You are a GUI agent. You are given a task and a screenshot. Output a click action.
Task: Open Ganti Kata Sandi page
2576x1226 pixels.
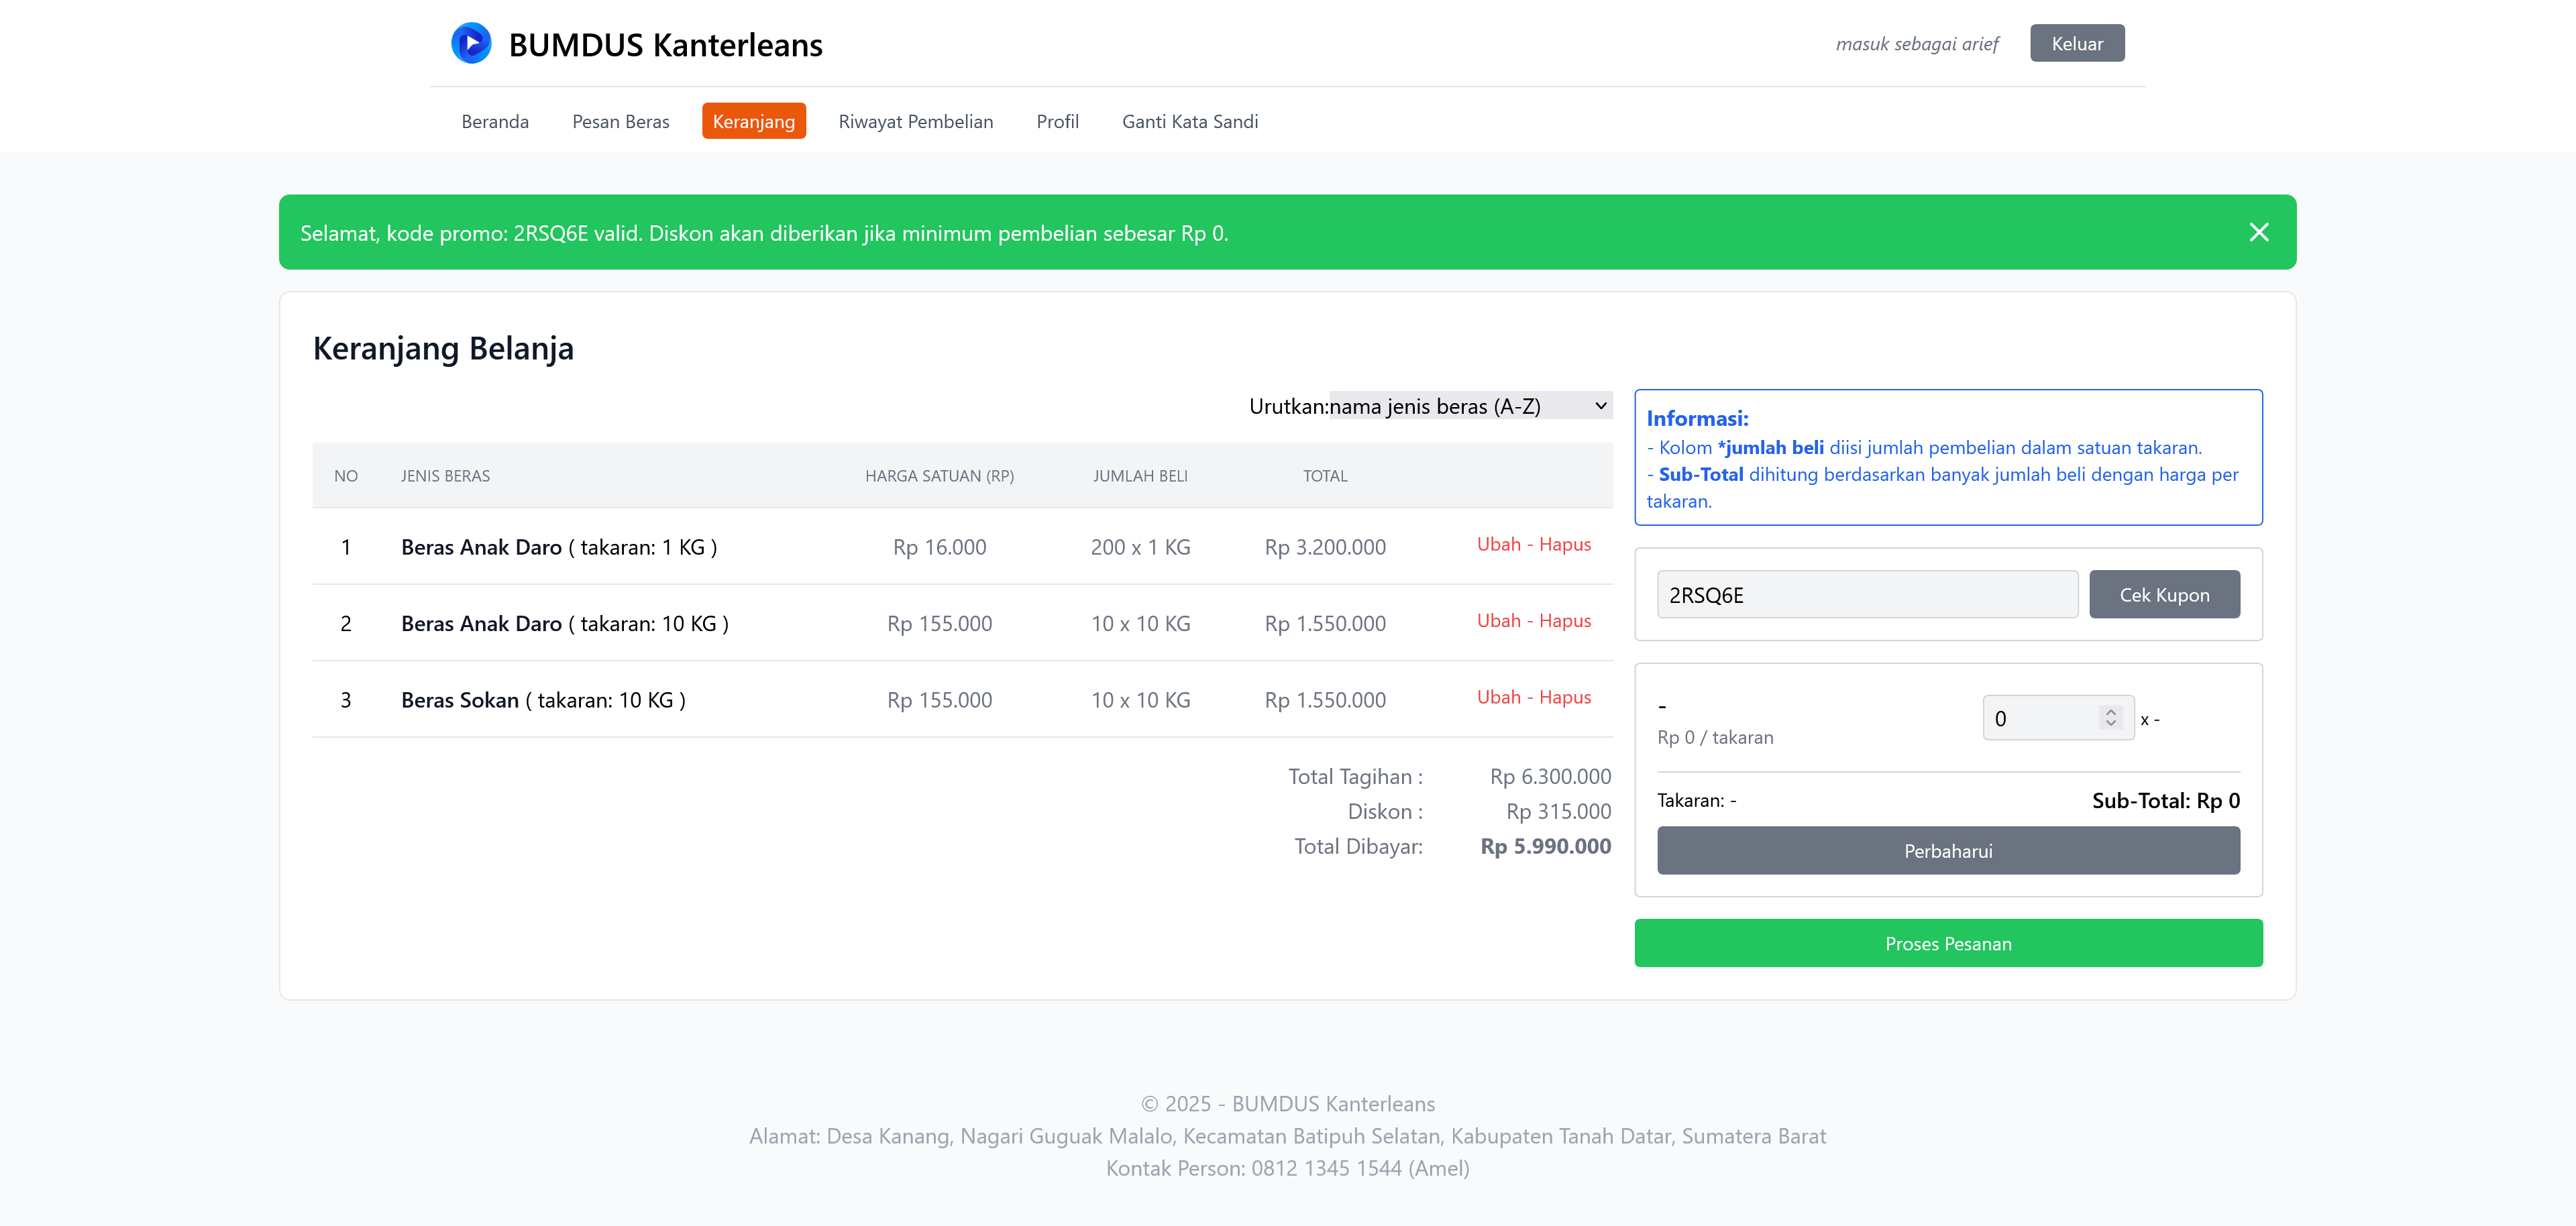click(1190, 121)
